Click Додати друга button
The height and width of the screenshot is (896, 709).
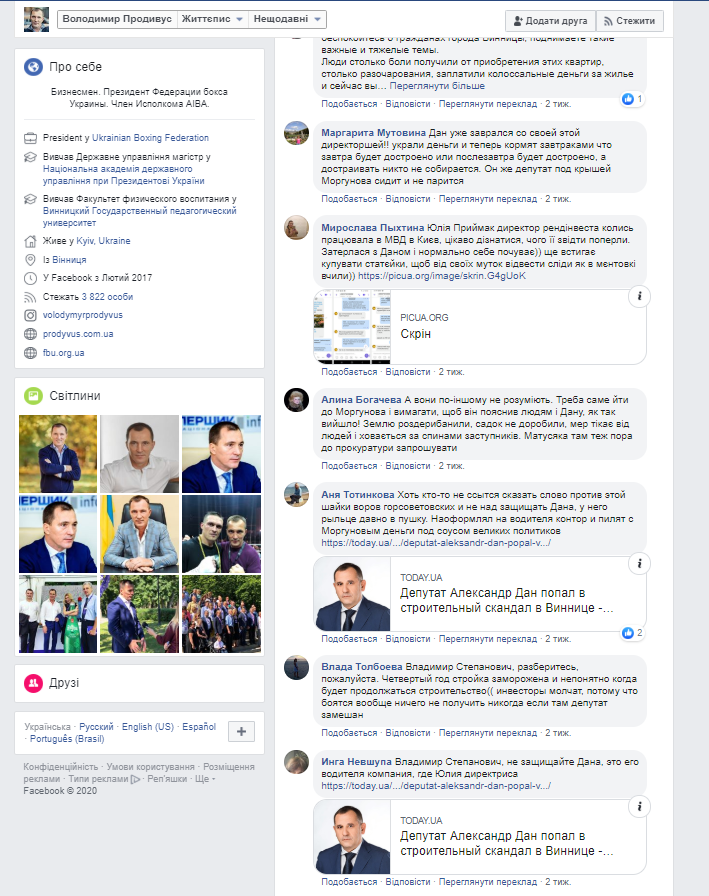coord(550,21)
